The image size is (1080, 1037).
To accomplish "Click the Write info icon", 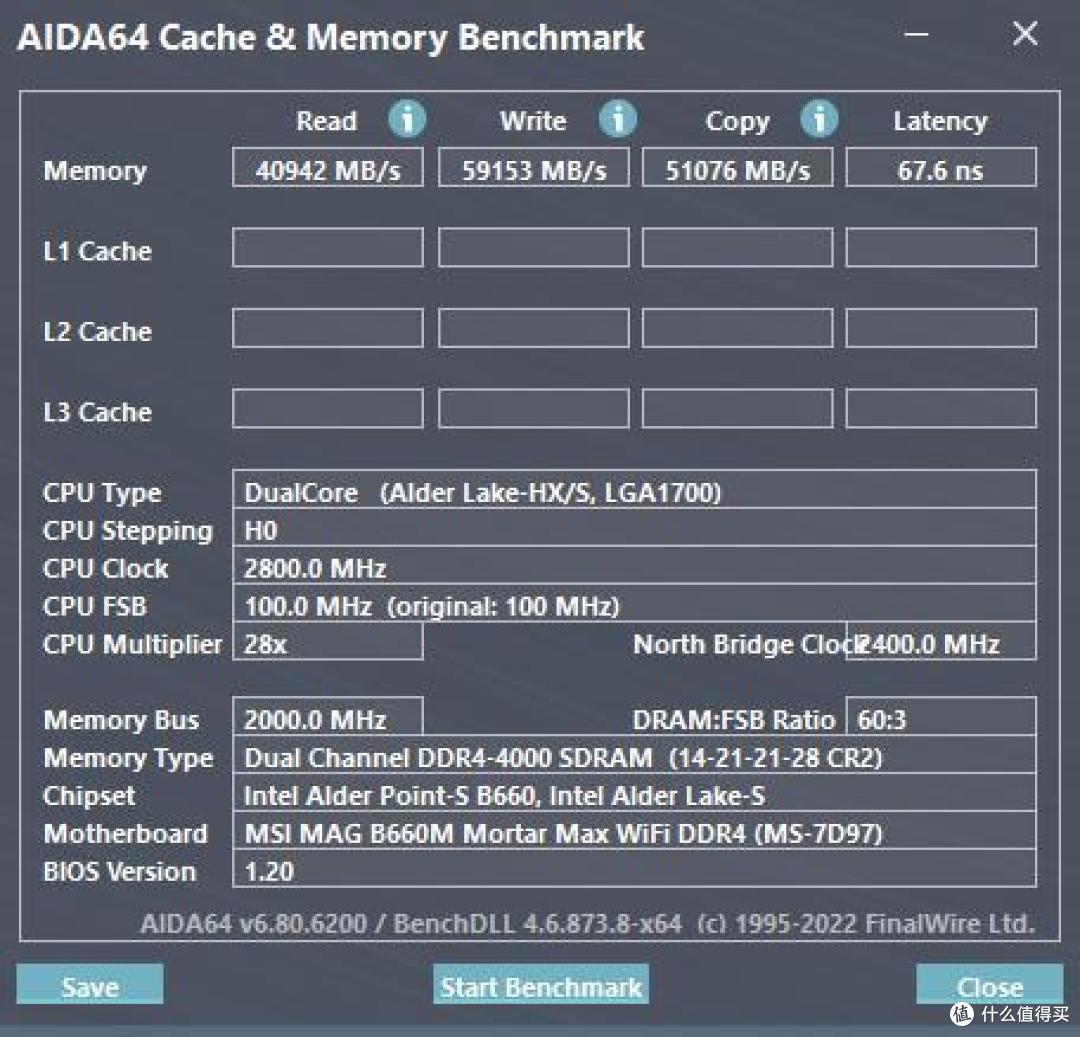I will (617, 119).
